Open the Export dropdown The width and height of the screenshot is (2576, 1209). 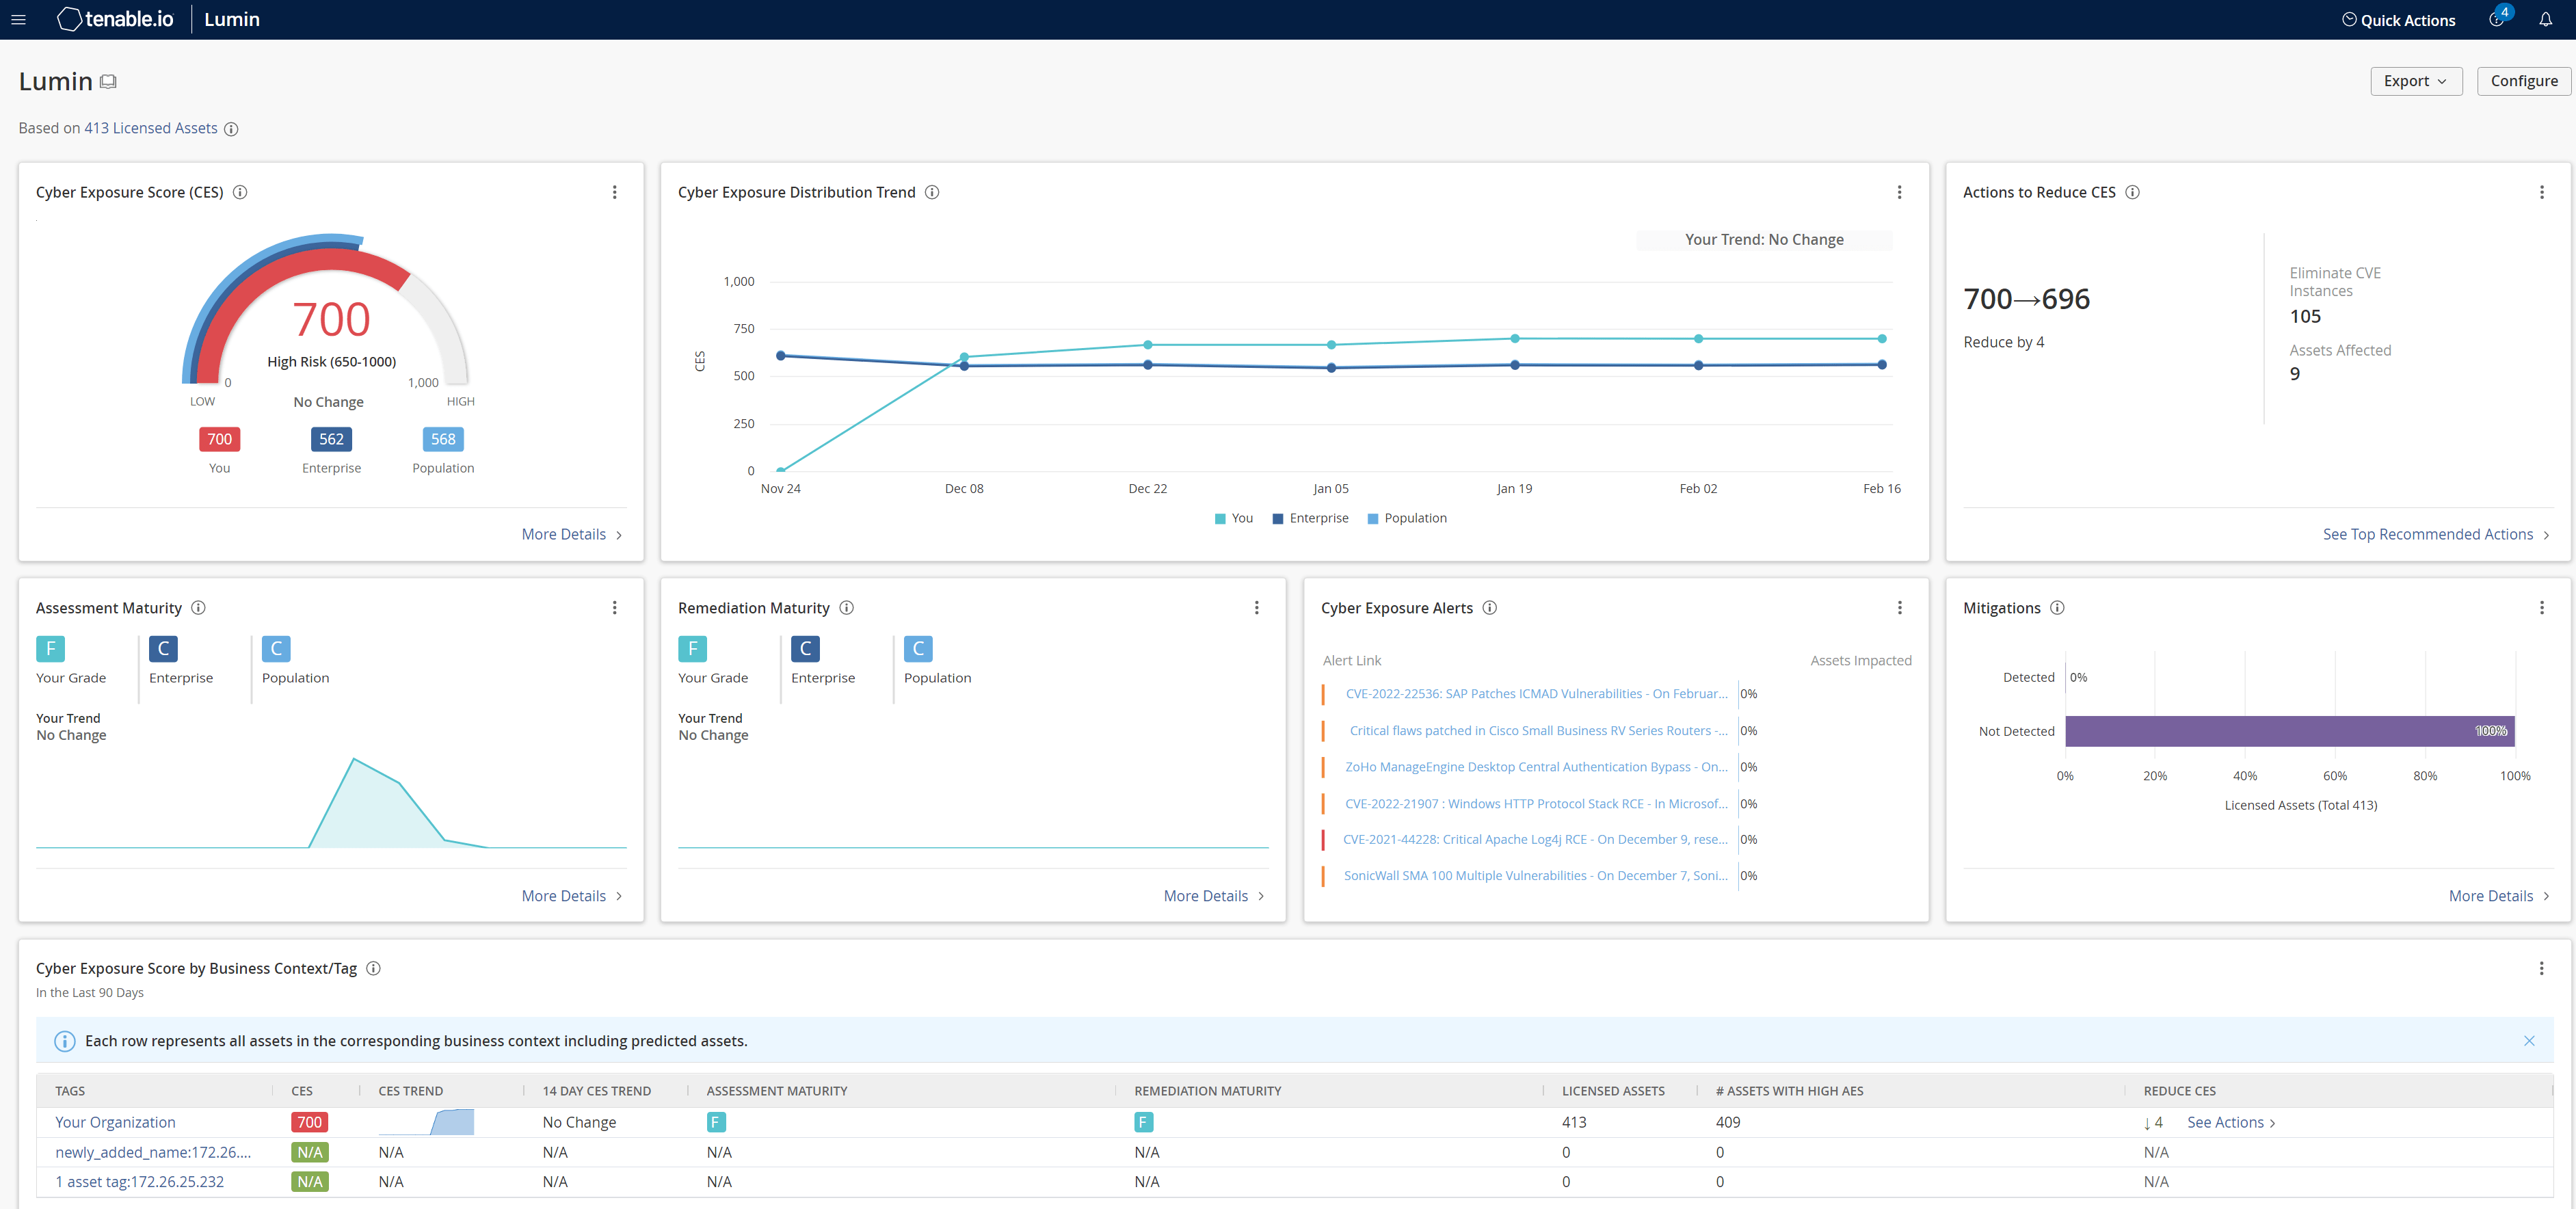[x=2416, y=81]
